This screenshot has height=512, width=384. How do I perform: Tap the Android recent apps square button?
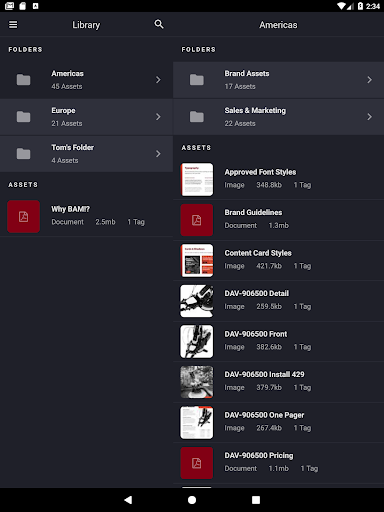pyautogui.click(x=256, y=500)
